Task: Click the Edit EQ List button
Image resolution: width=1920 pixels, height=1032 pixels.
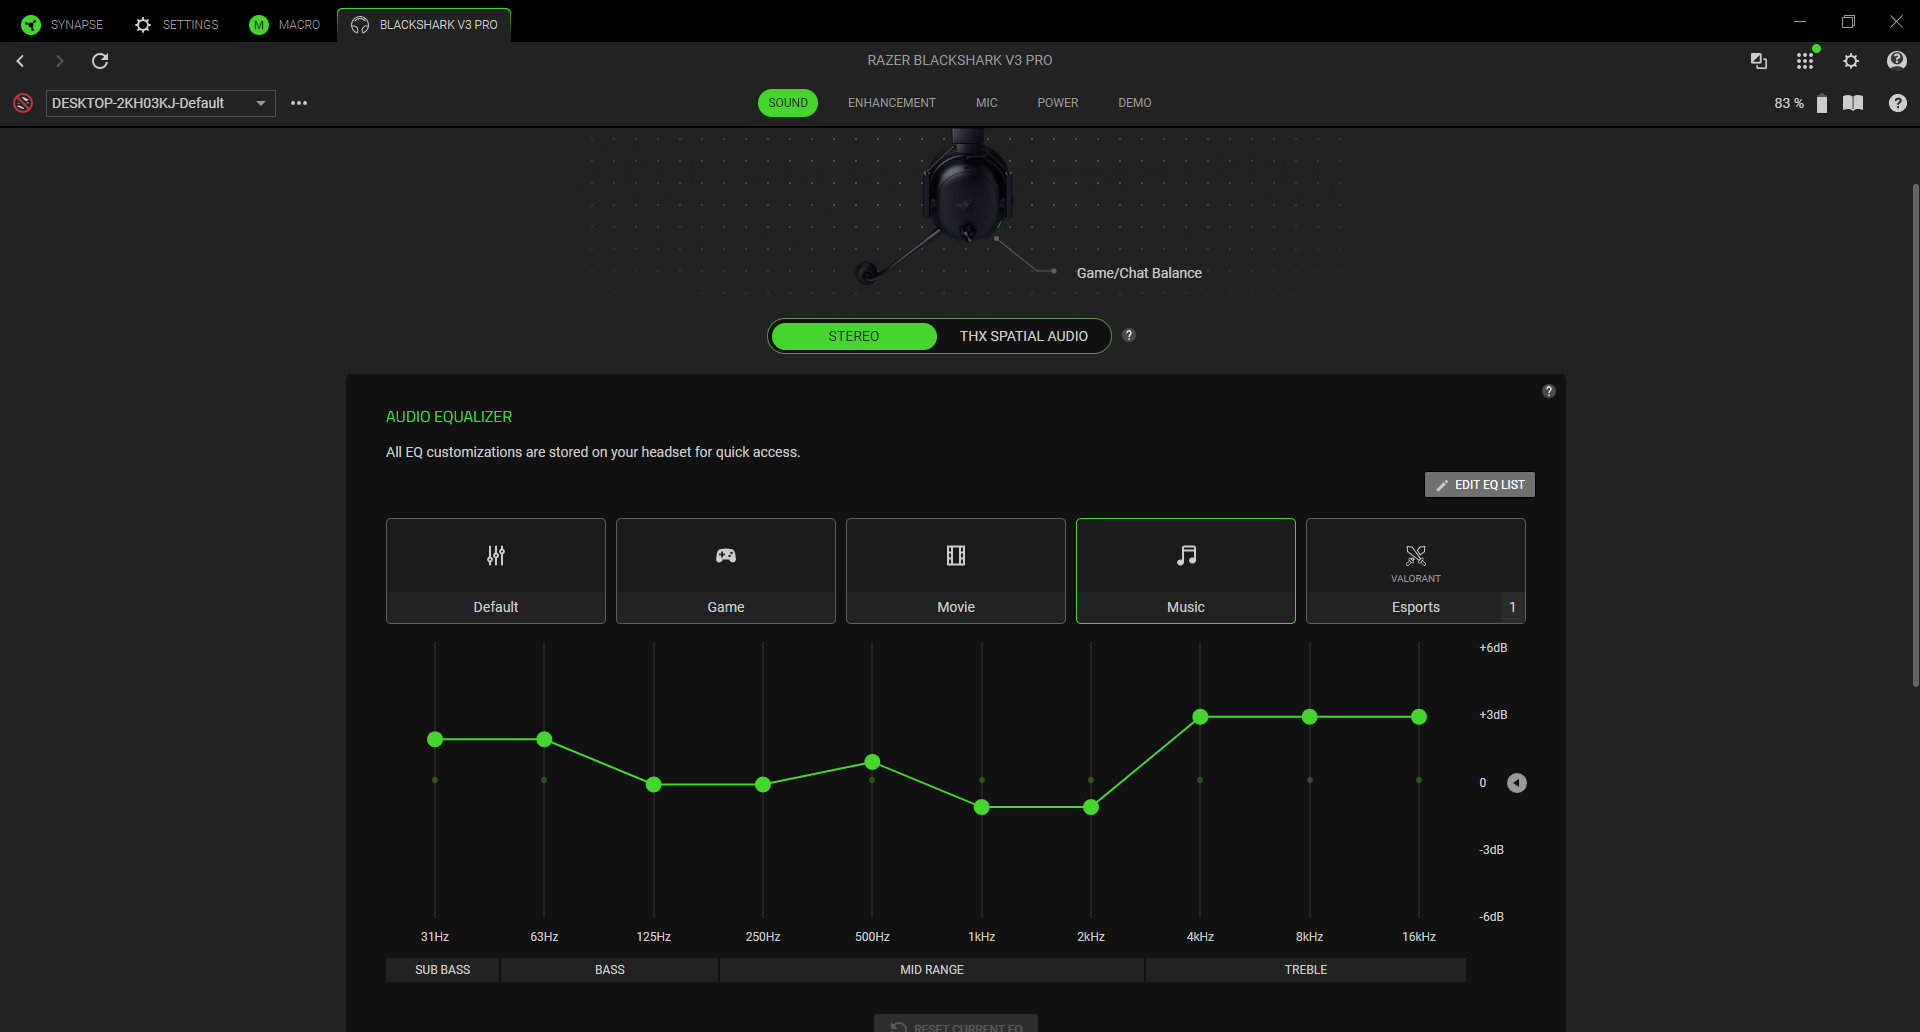Action: (x=1479, y=485)
